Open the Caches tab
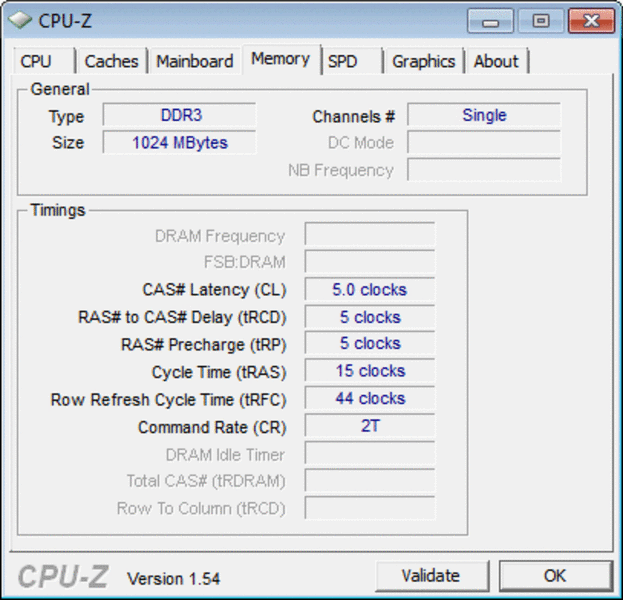Screen dimensions: 623x600 point(112,61)
